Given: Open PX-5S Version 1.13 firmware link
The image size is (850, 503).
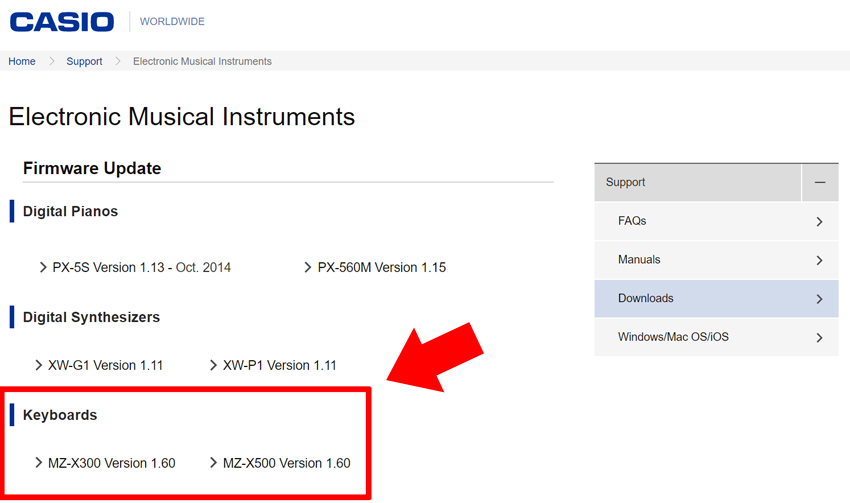Looking at the screenshot, I should pos(141,267).
